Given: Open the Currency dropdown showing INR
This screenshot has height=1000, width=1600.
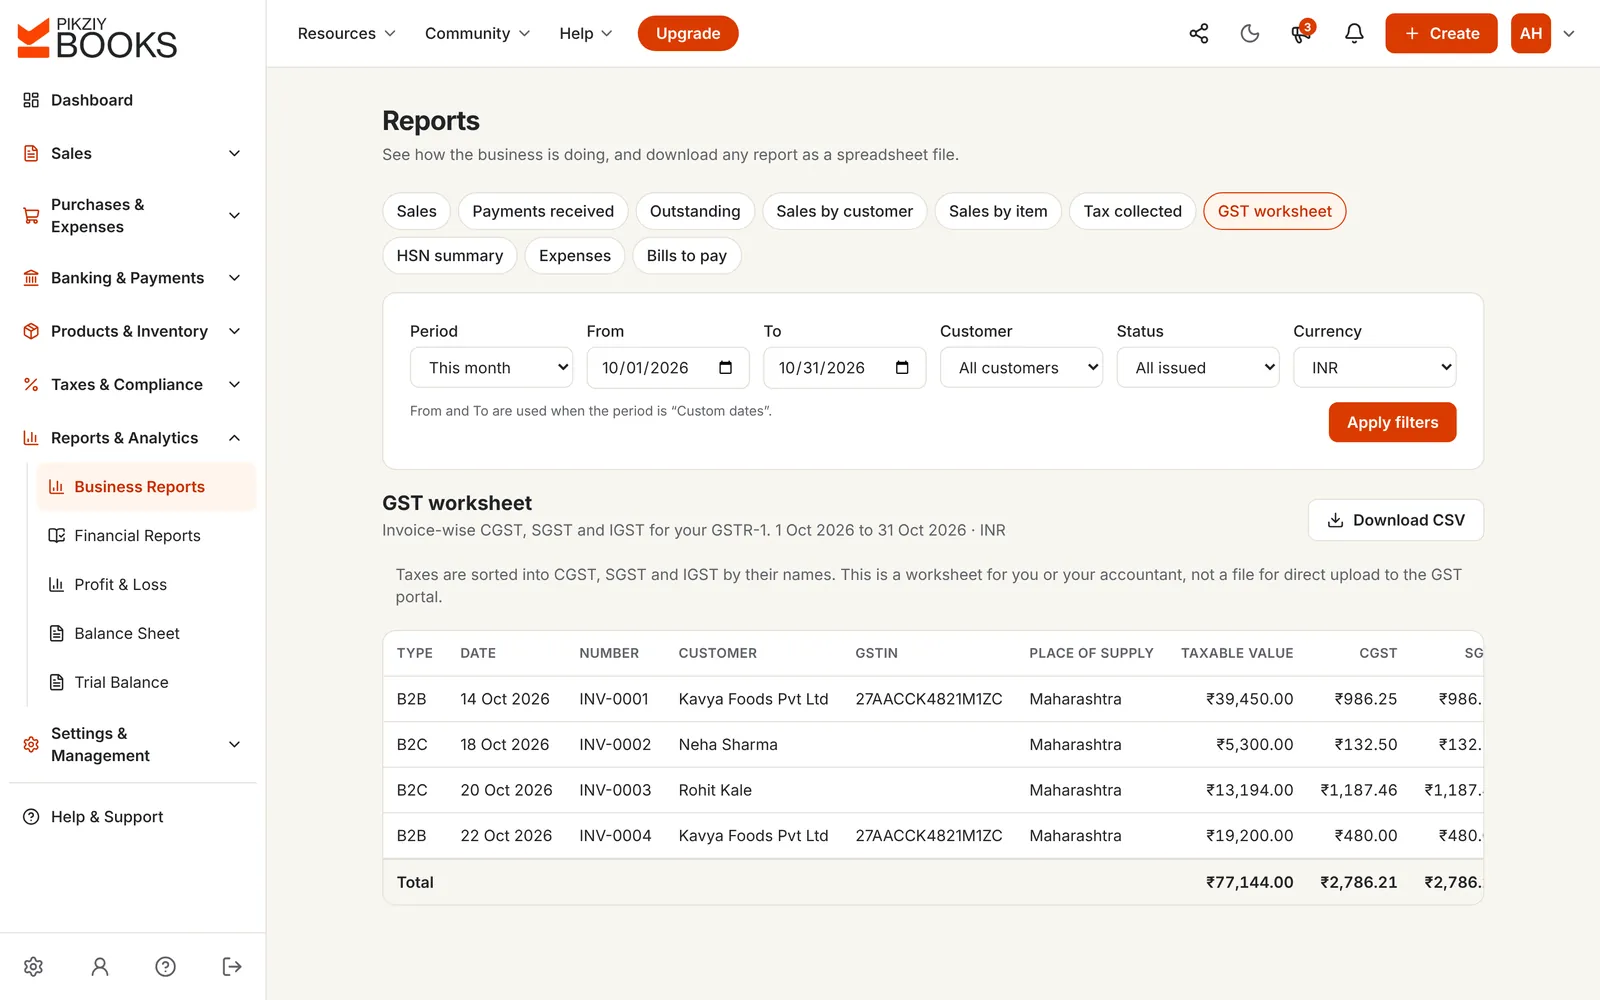Looking at the screenshot, I should [1374, 368].
